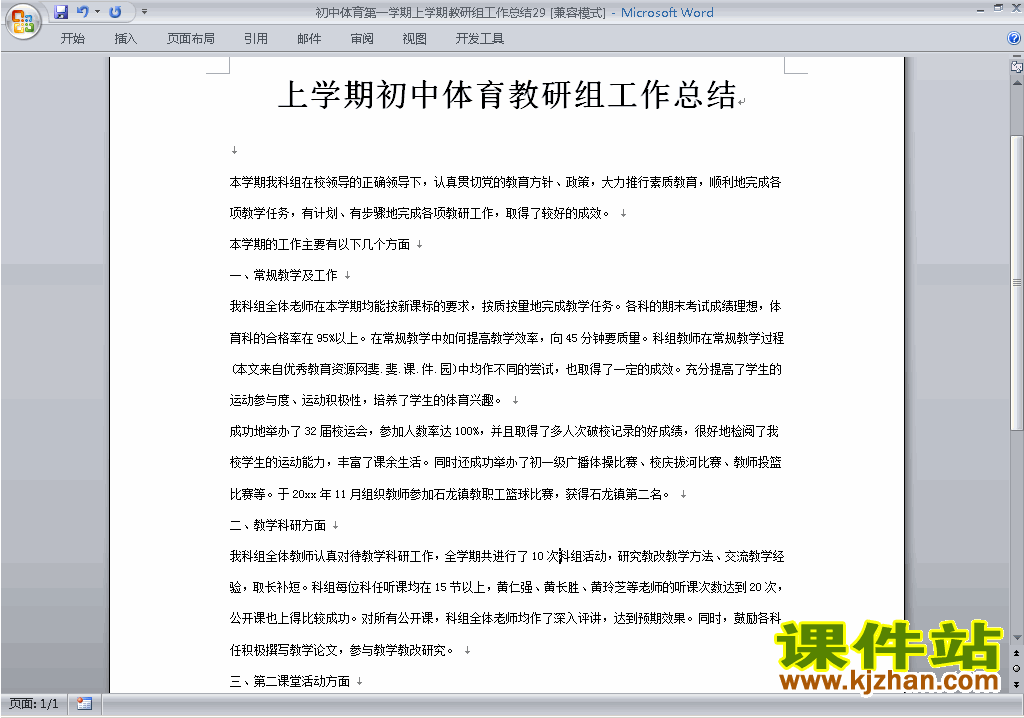Click the Next Page double-arrow button
The height and width of the screenshot is (718, 1024).
tap(1016, 684)
